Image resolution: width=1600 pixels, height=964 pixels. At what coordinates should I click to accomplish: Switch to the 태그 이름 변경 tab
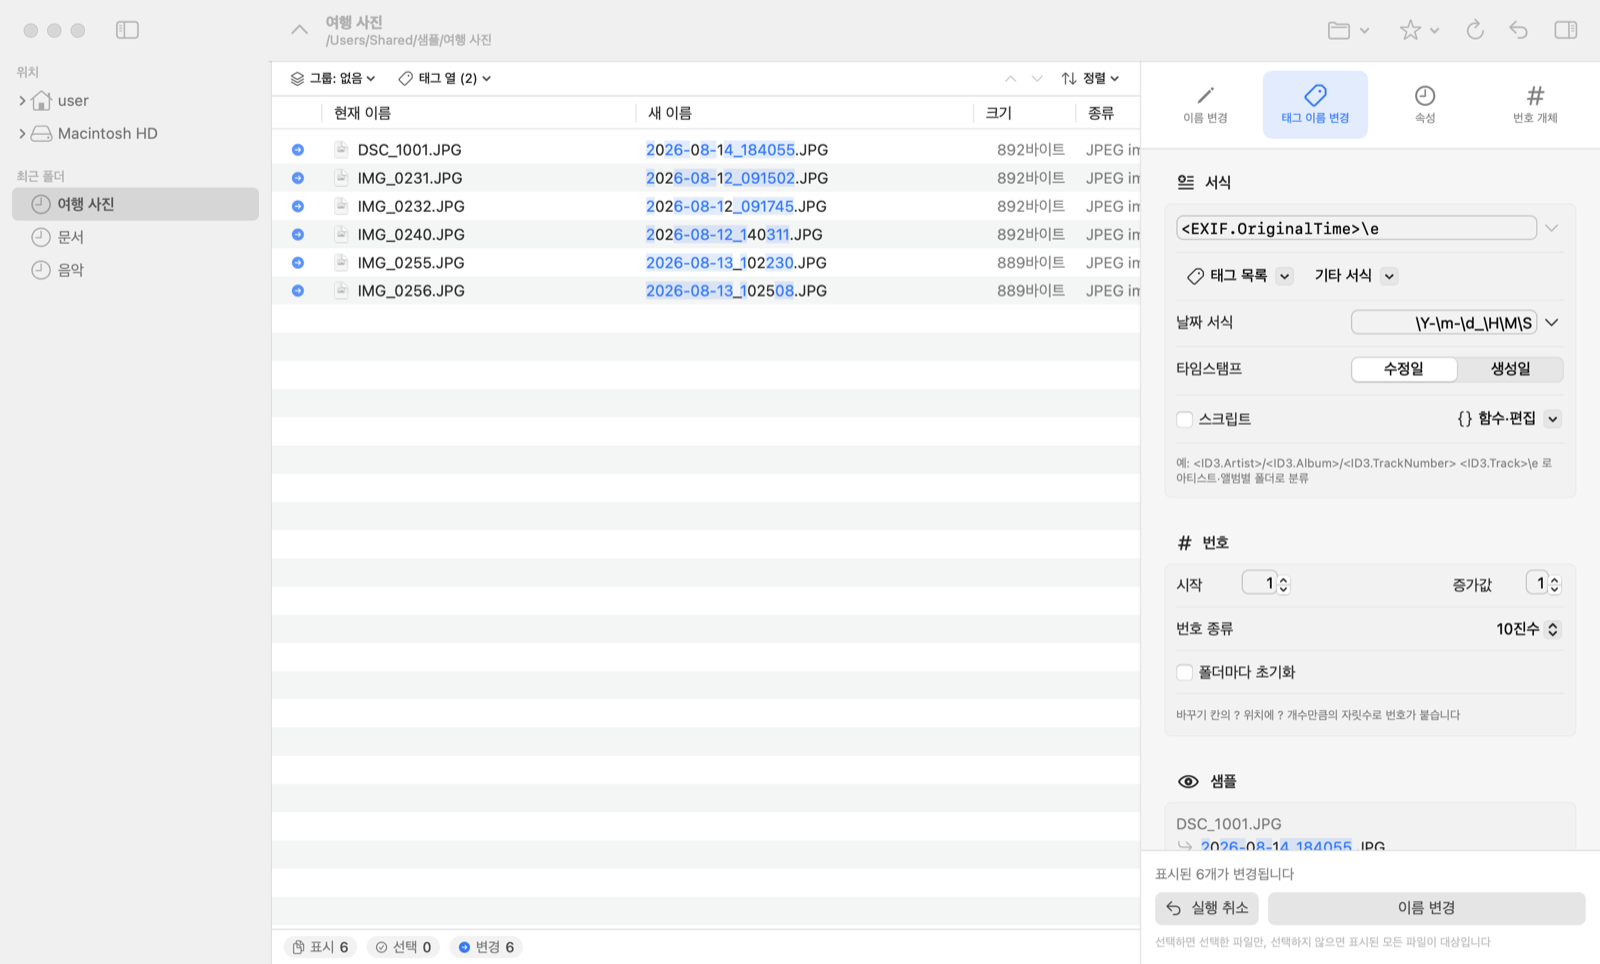(1315, 104)
